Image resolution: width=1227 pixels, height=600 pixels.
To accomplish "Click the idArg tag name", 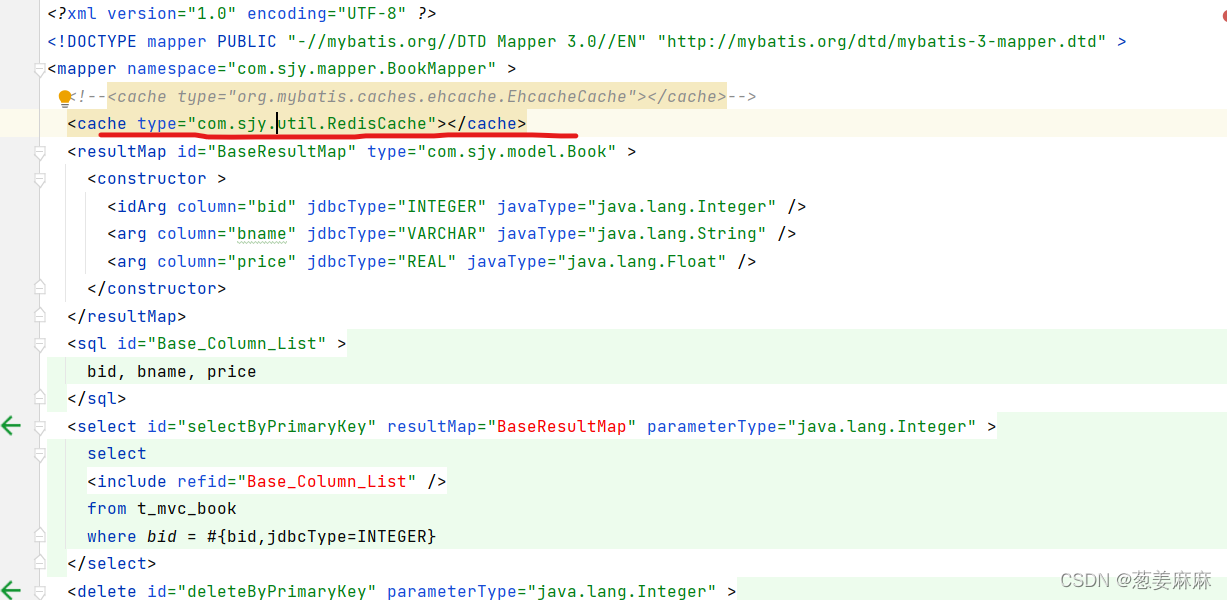I will tap(142, 207).
